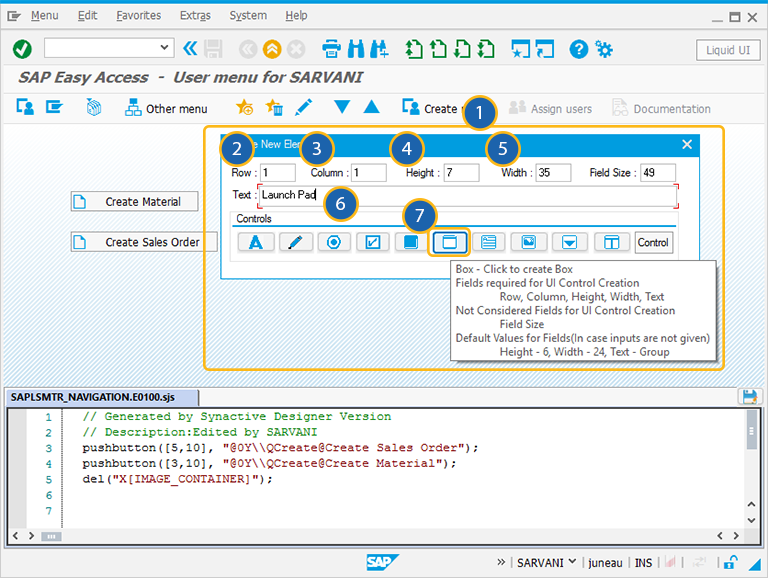Click the Create Sales Order pushbutton

pos(144,242)
